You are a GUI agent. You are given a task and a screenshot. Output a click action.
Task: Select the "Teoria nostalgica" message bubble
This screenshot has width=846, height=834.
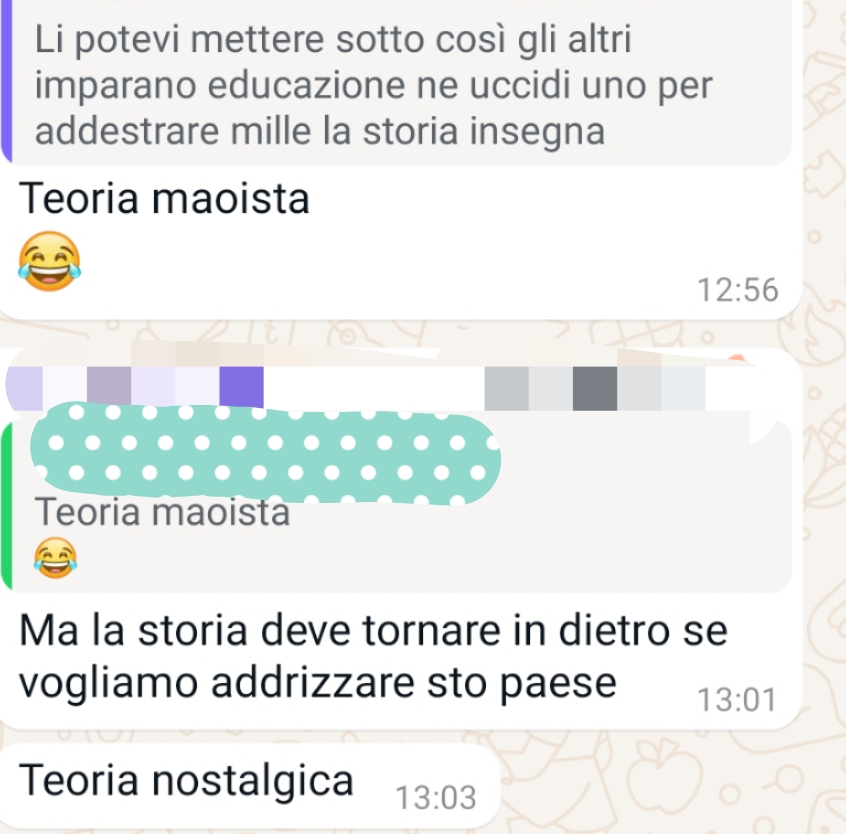click(249, 785)
